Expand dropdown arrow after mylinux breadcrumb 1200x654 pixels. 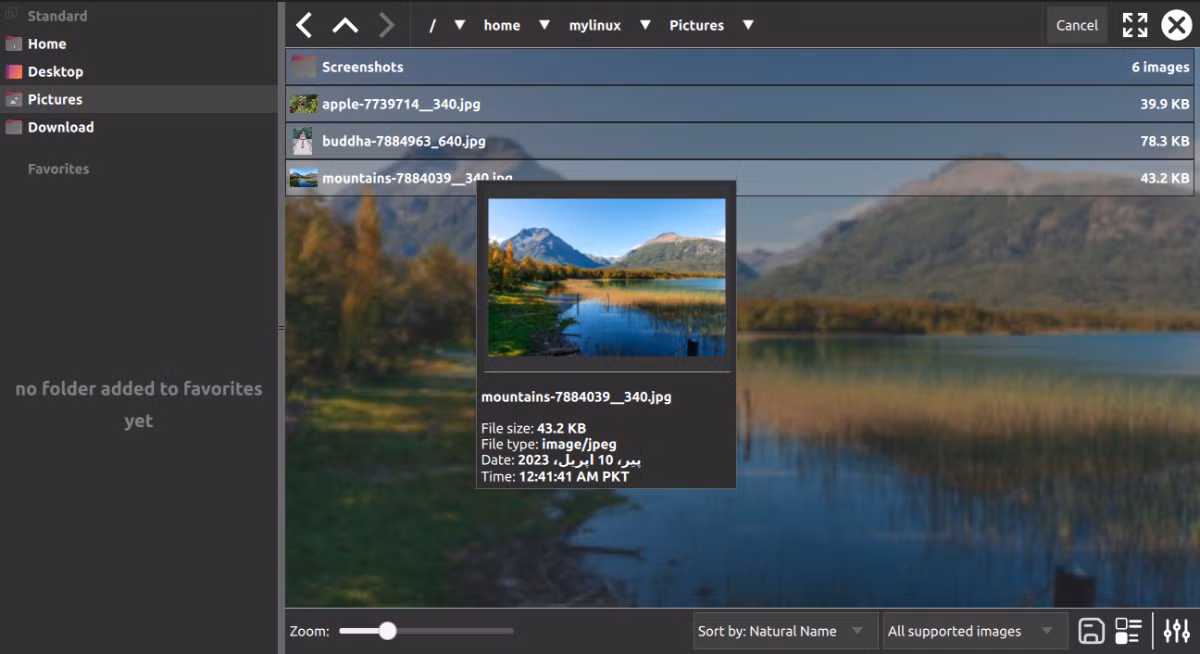pyautogui.click(x=646, y=25)
